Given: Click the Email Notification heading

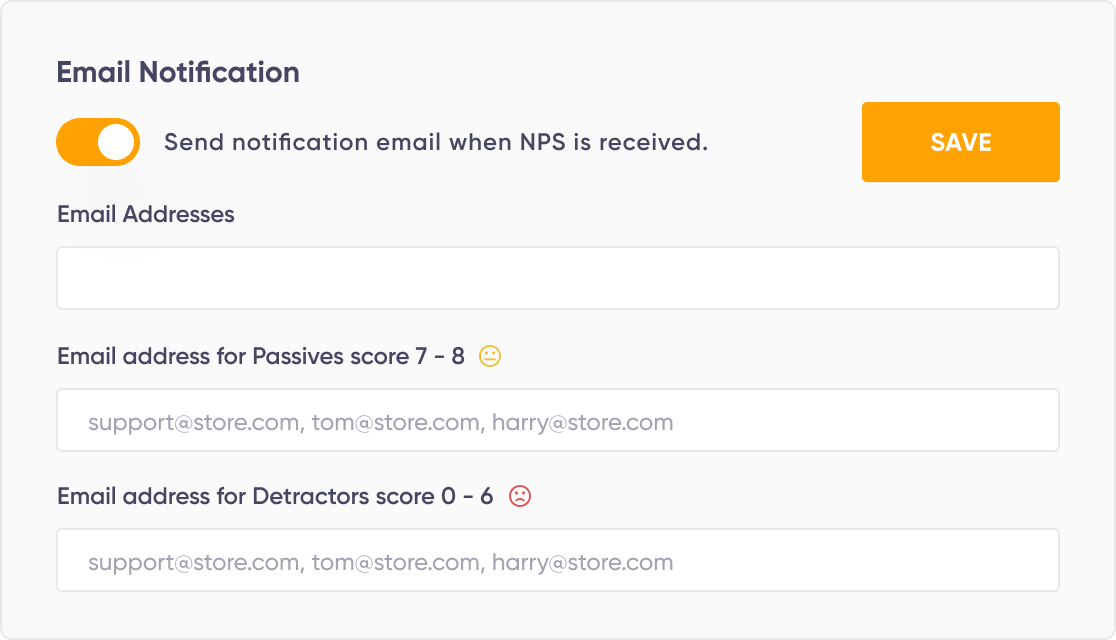Looking at the screenshot, I should coord(178,73).
